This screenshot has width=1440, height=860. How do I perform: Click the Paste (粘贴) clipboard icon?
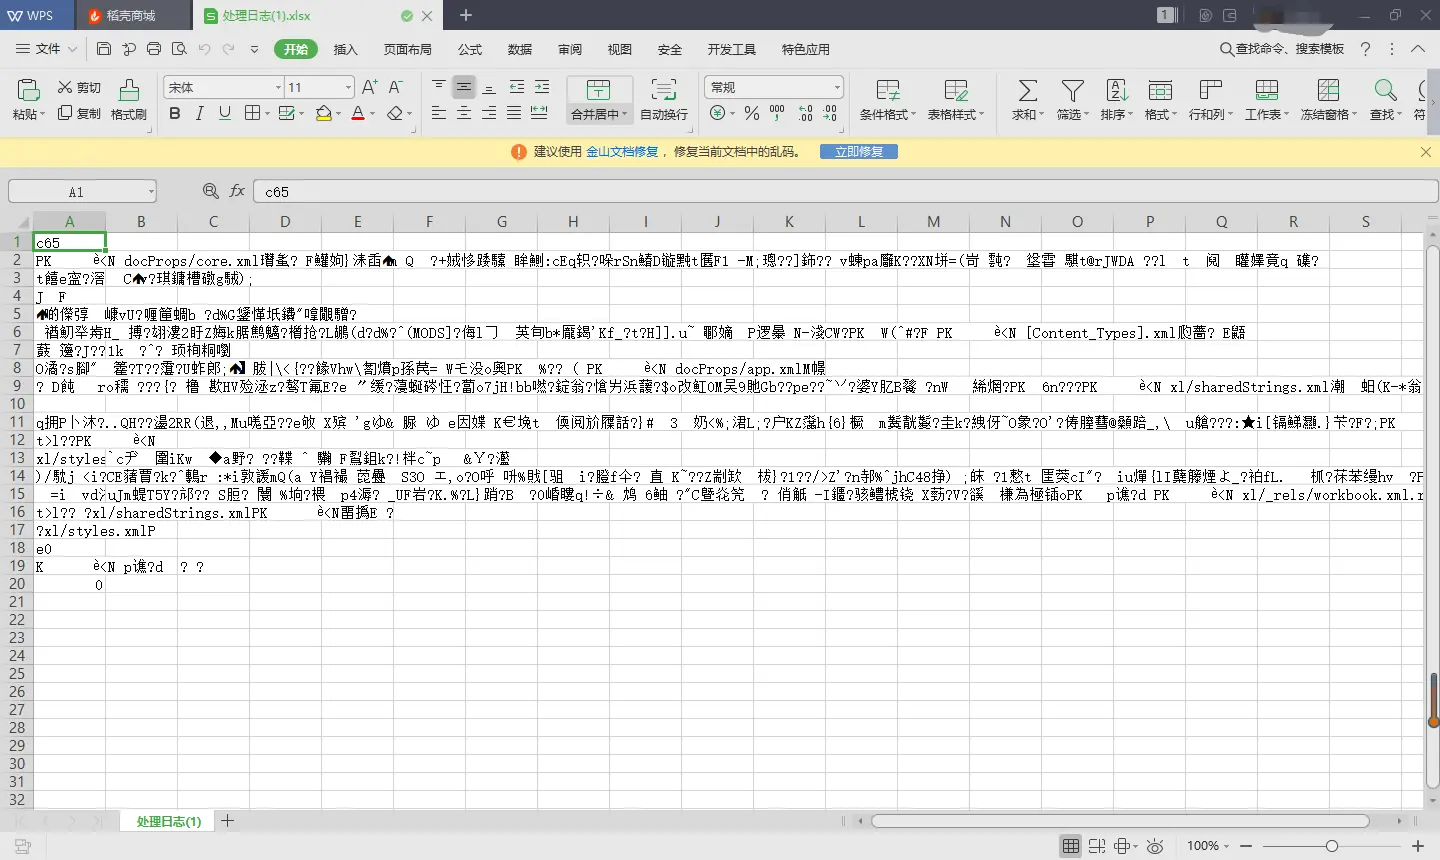(x=27, y=90)
